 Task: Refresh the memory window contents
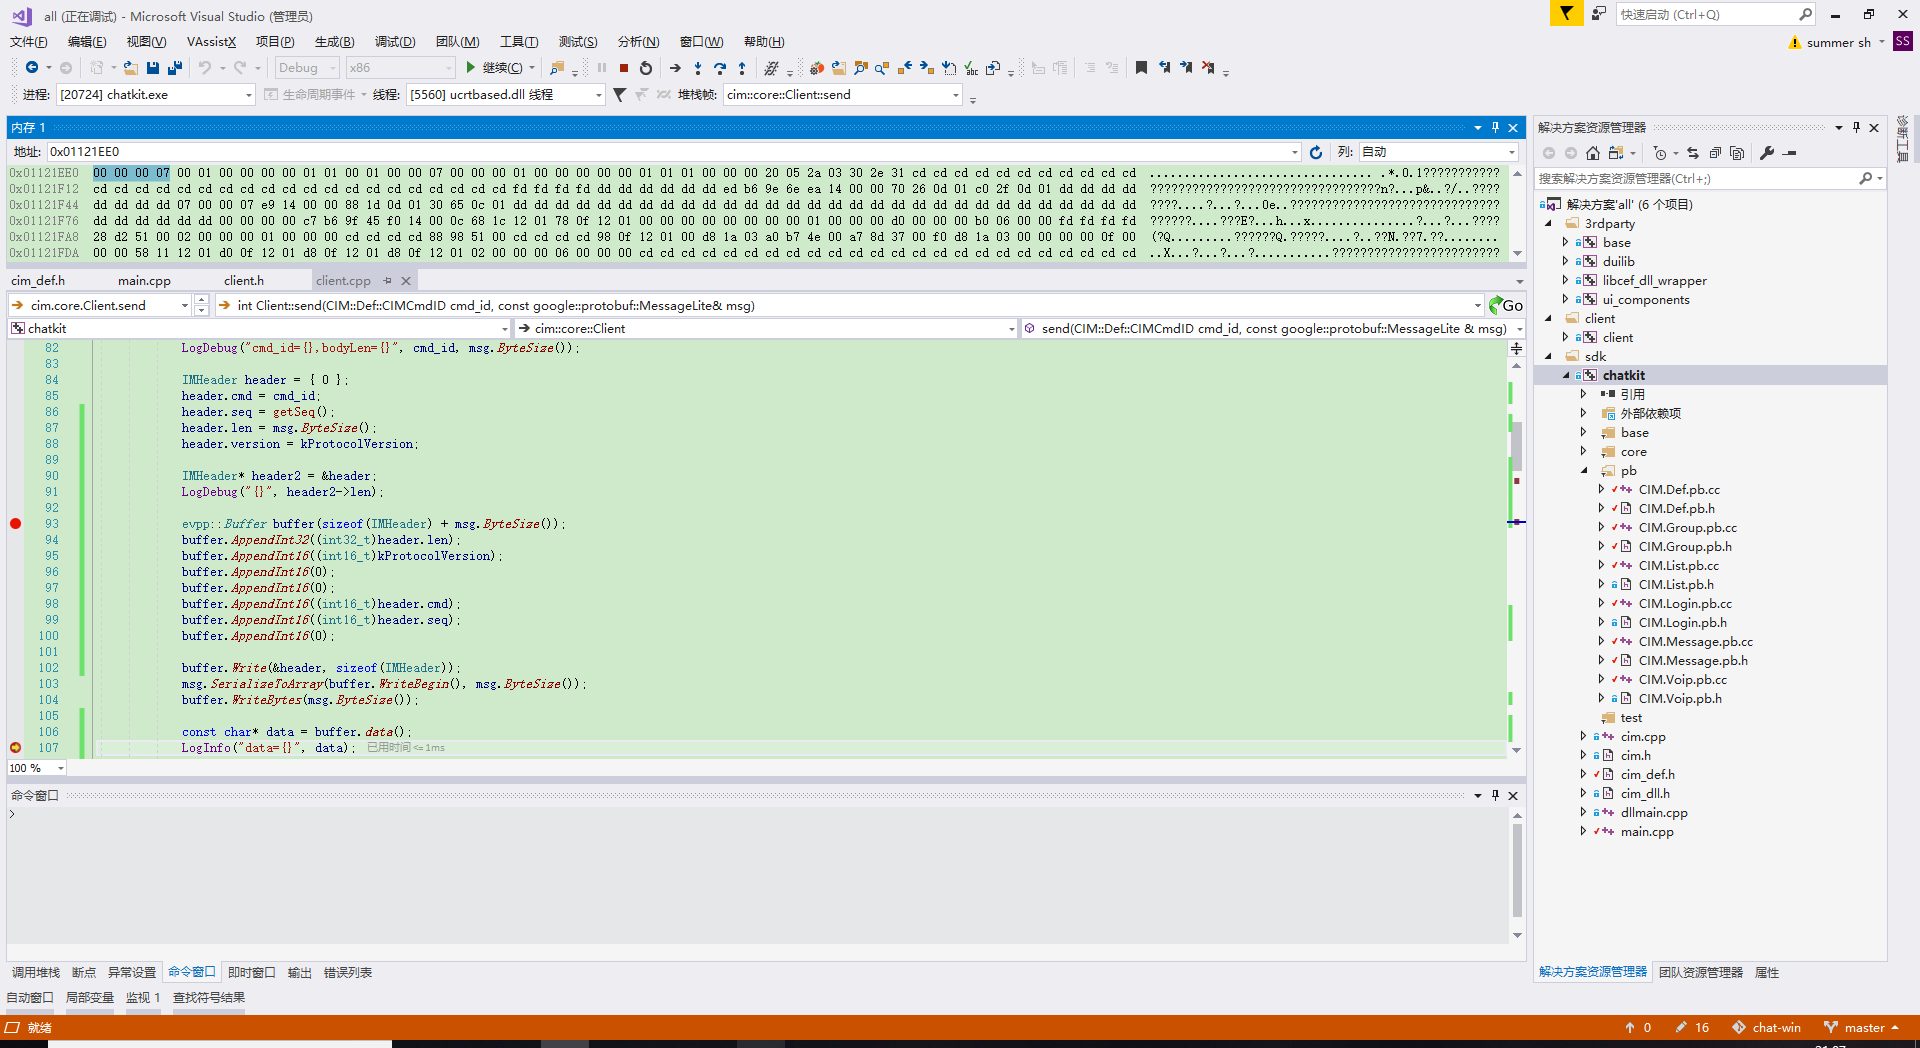click(x=1316, y=152)
